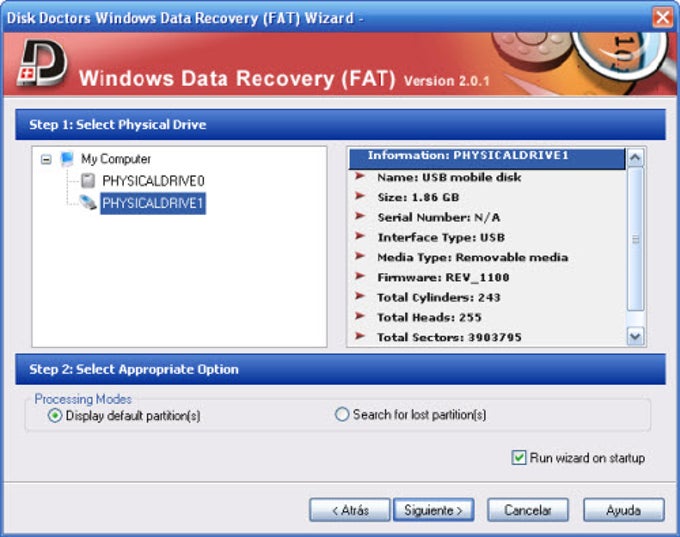Click the Disk Doctors logo icon

pyautogui.click(x=42, y=63)
